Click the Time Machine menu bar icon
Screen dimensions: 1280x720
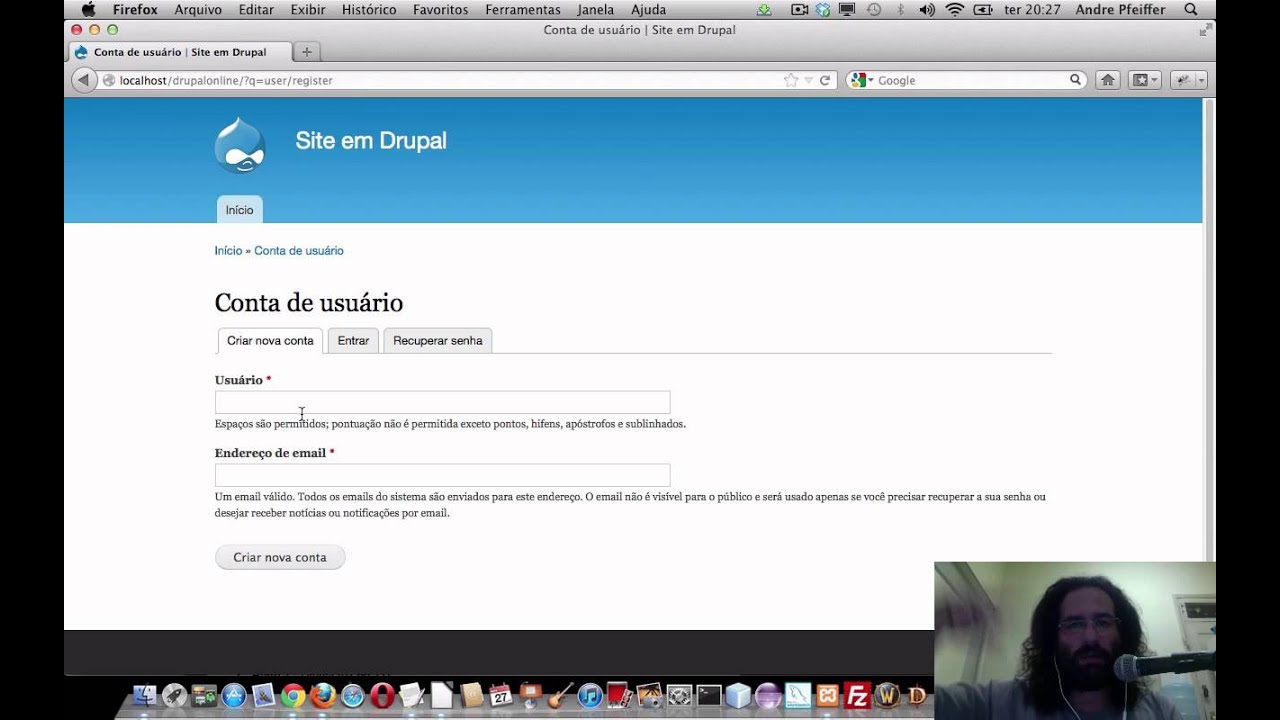tap(874, 9)
